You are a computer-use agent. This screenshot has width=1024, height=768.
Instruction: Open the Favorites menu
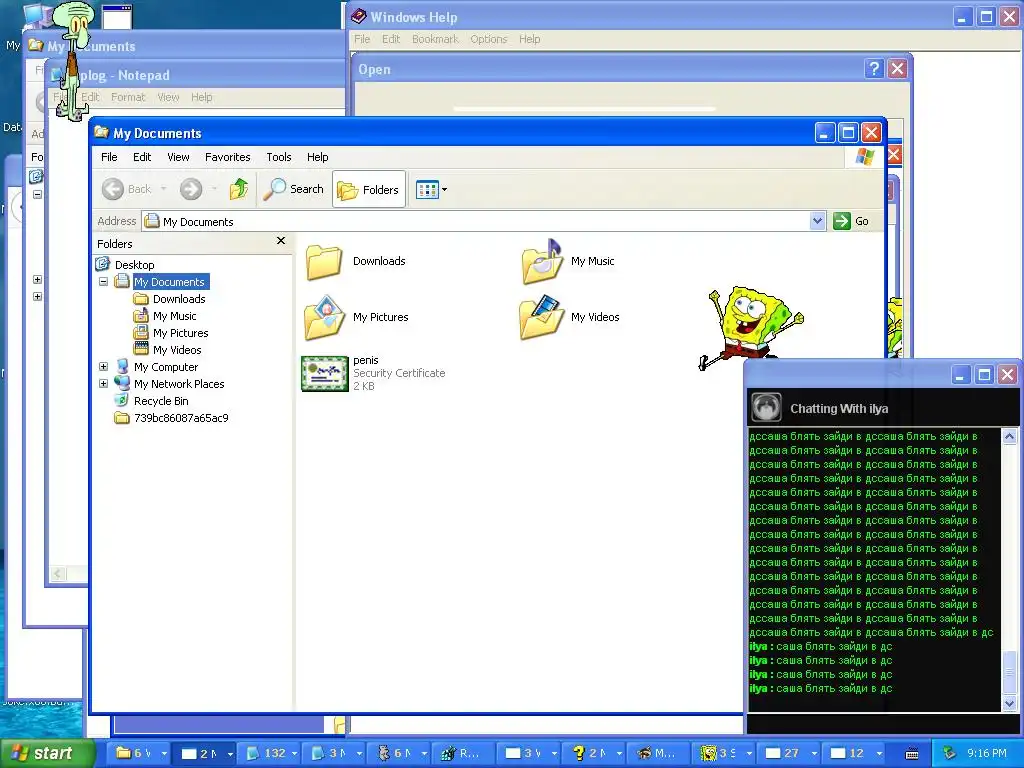tap(227, 157)
